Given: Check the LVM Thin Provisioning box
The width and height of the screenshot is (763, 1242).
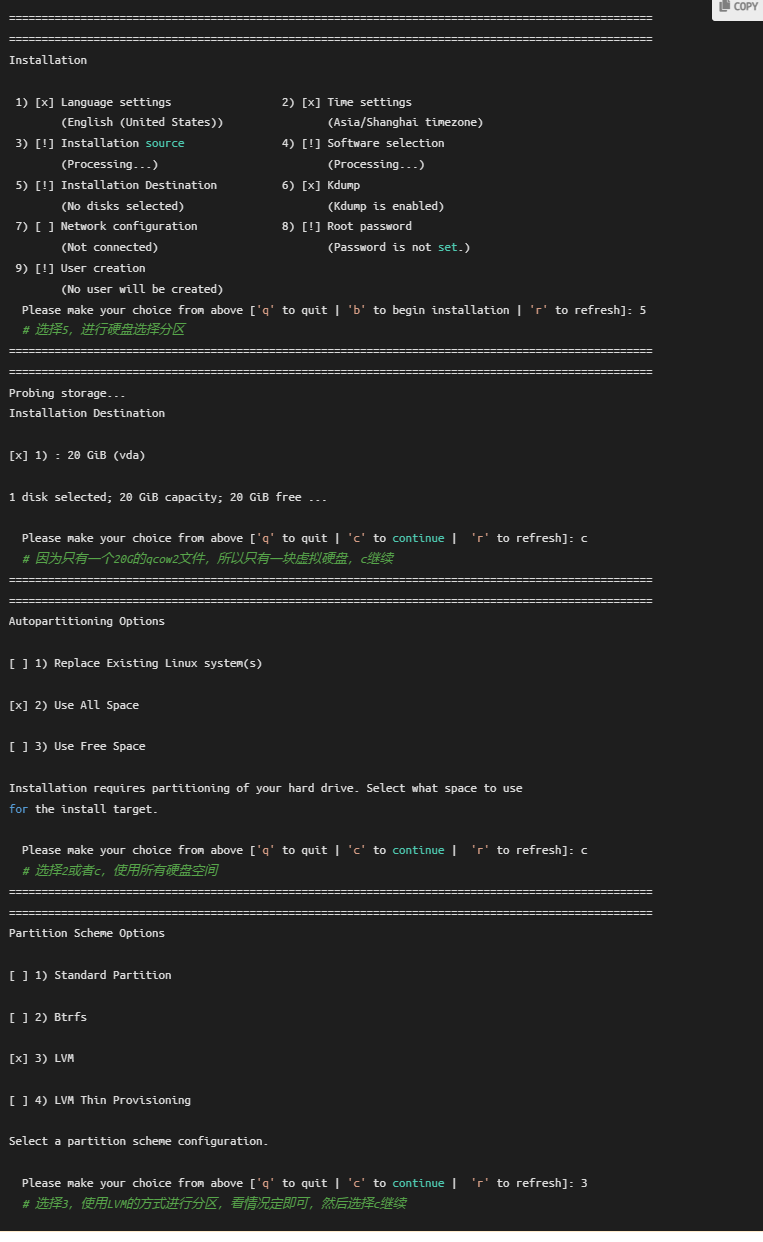Looking at the screenshot, I should (19, 1100).
